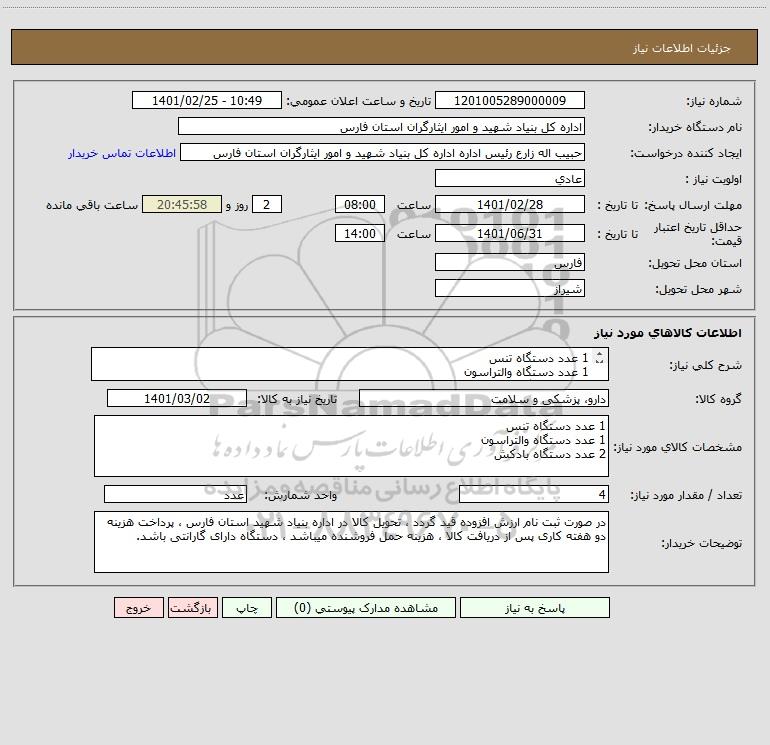
Task: Click the countdown timer 20:45:58
Action: coord(182,204)
